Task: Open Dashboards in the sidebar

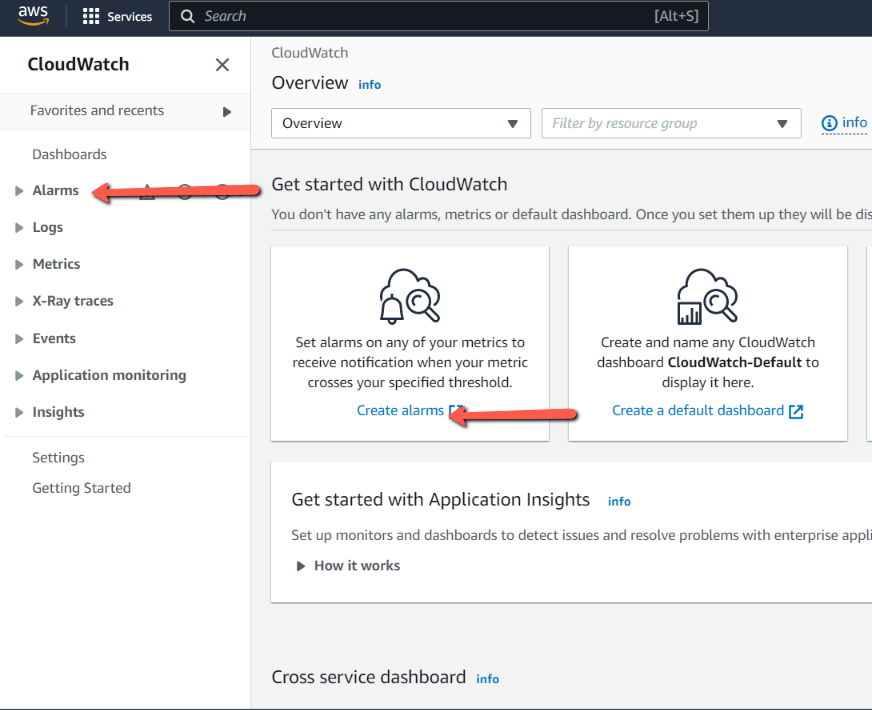Action: [70, 154]
